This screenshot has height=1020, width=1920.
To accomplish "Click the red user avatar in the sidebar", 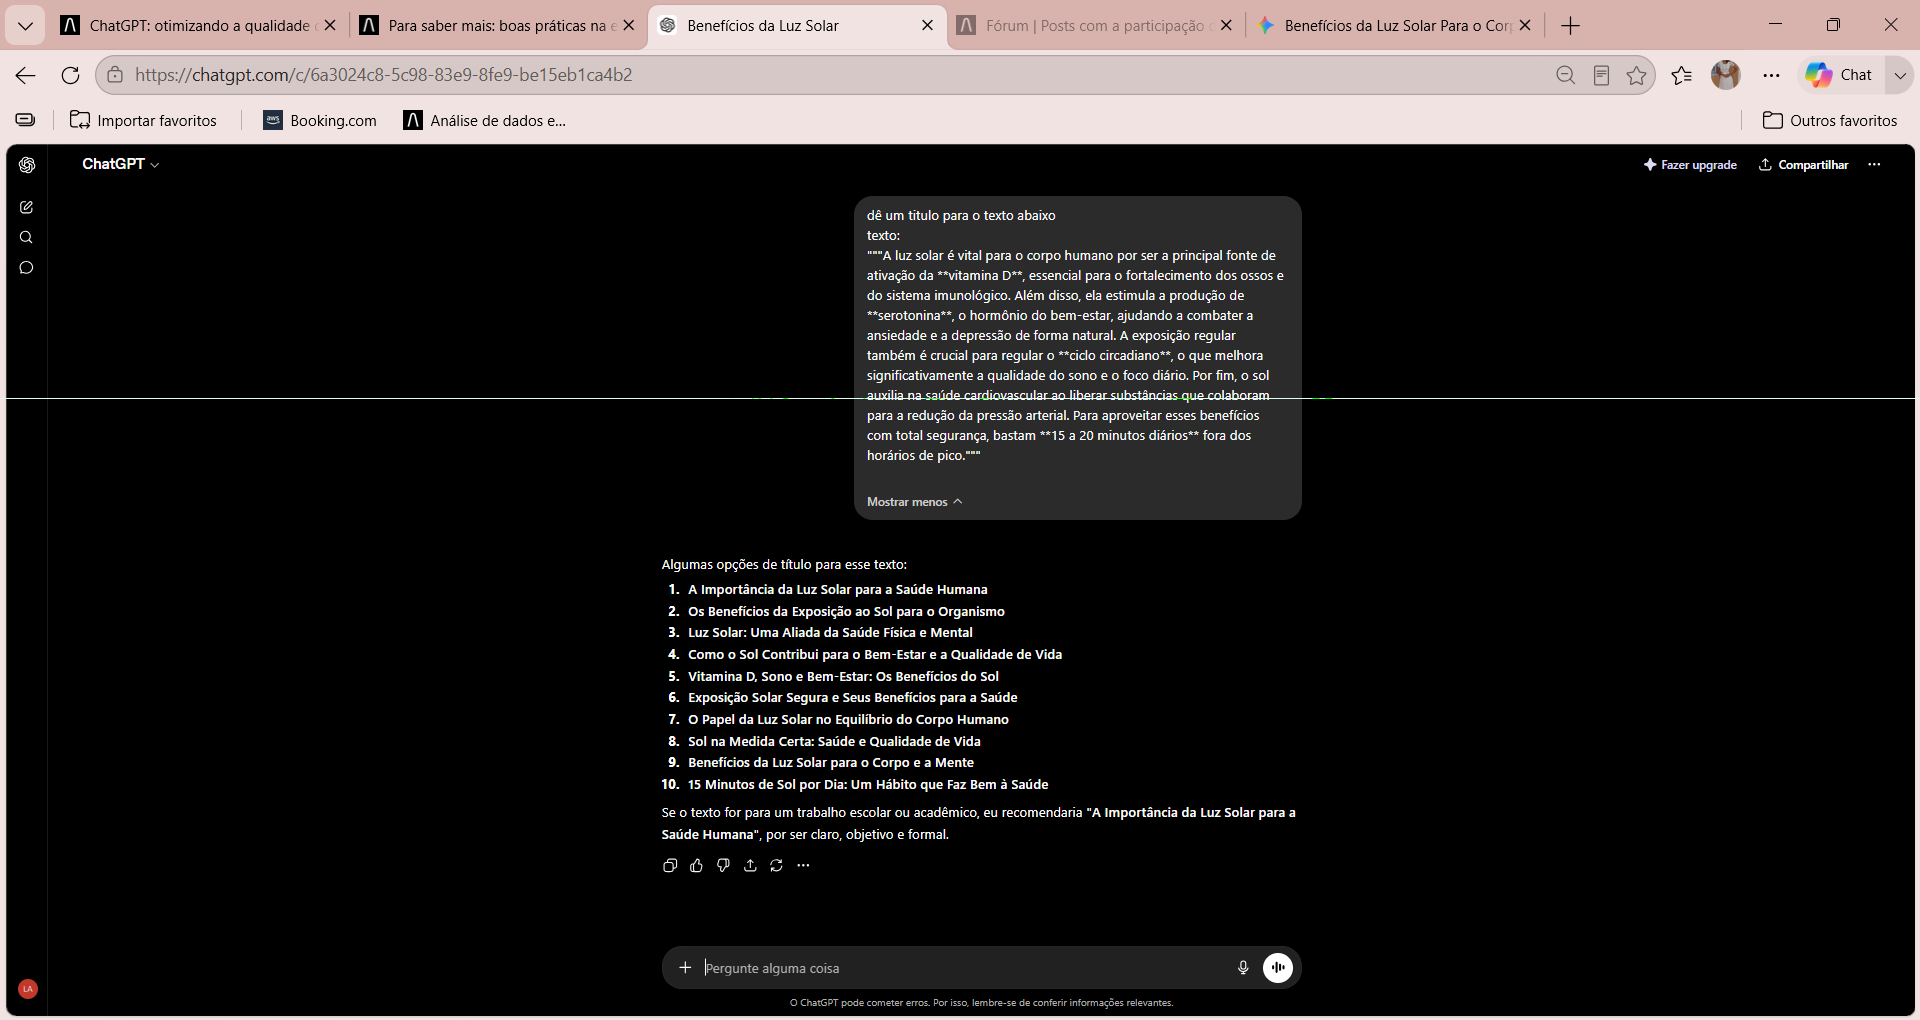I will click(28, 989).
